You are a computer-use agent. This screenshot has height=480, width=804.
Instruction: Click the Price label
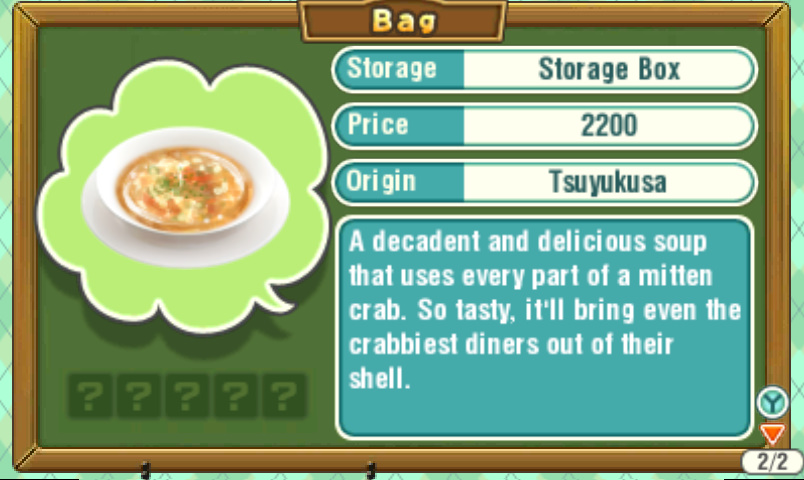tap(378, 125)
